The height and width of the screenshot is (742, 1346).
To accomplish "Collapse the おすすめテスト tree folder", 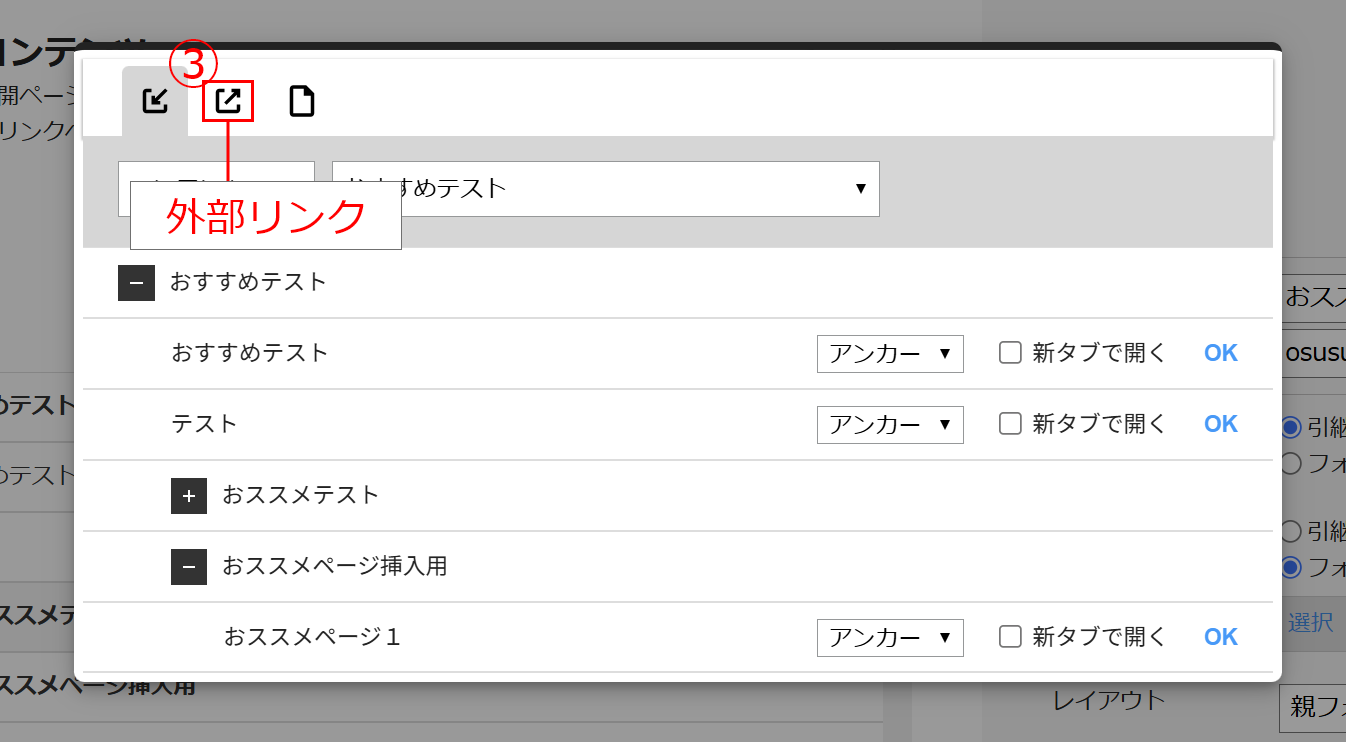I will tap(136, 283).
